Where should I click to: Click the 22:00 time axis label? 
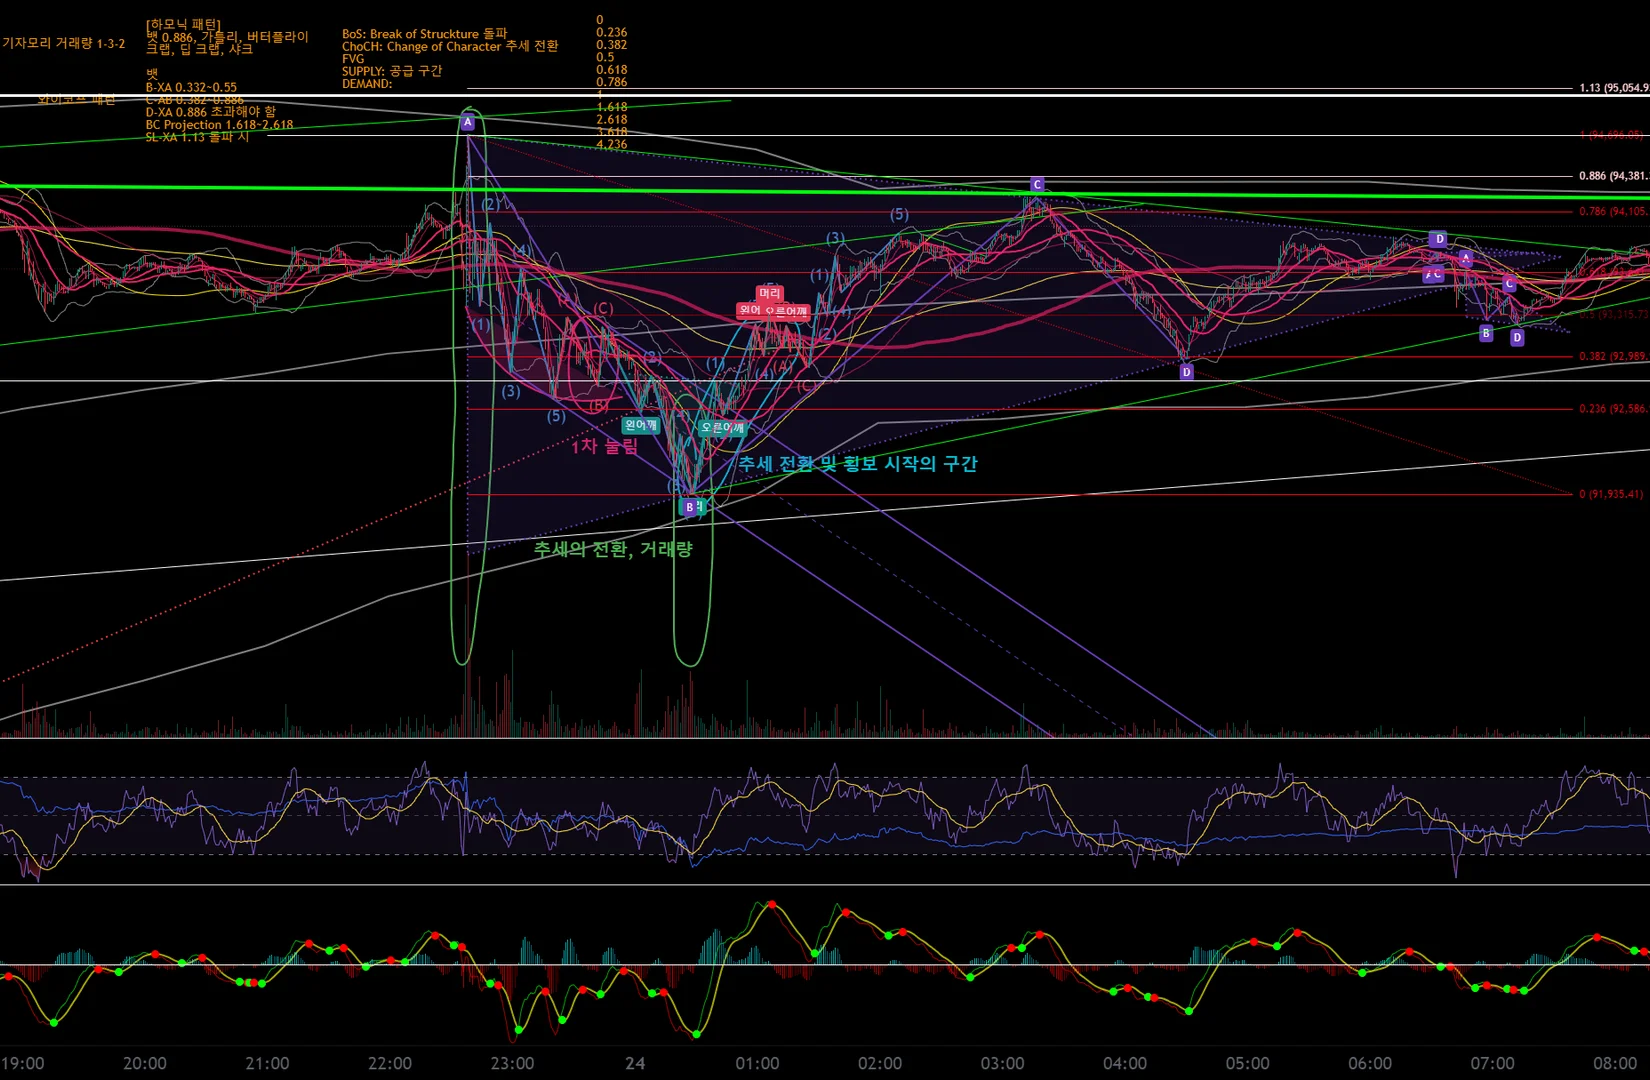click(x=390, y=1063)
